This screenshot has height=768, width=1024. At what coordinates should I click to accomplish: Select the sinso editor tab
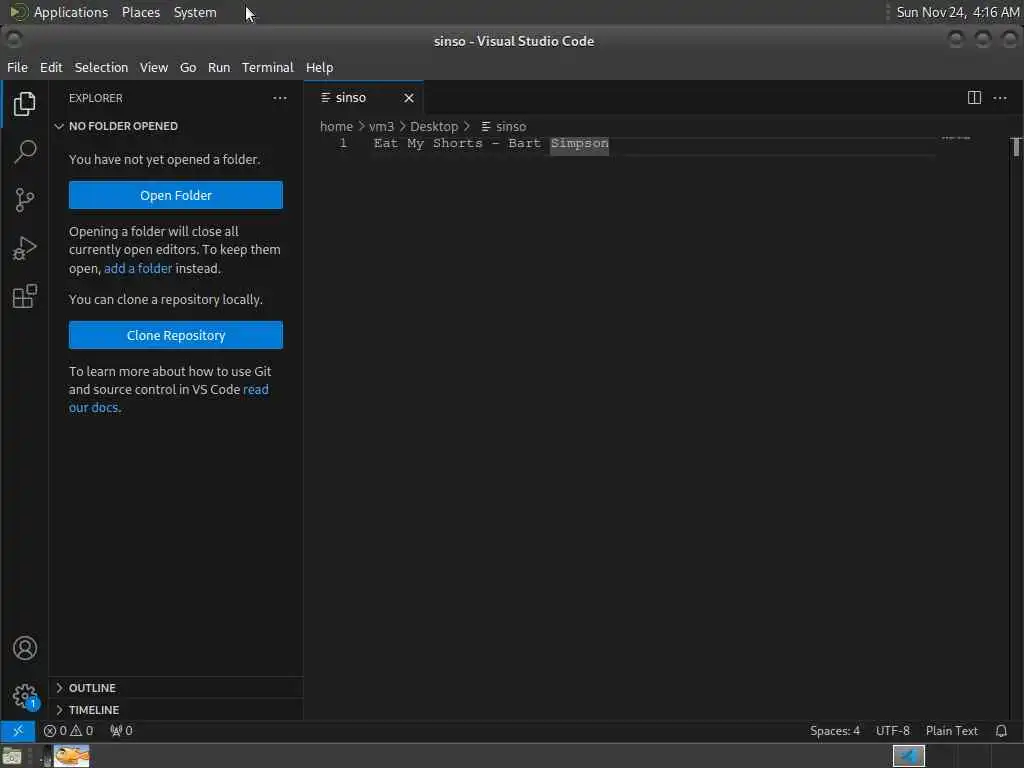tap(364, 98)
